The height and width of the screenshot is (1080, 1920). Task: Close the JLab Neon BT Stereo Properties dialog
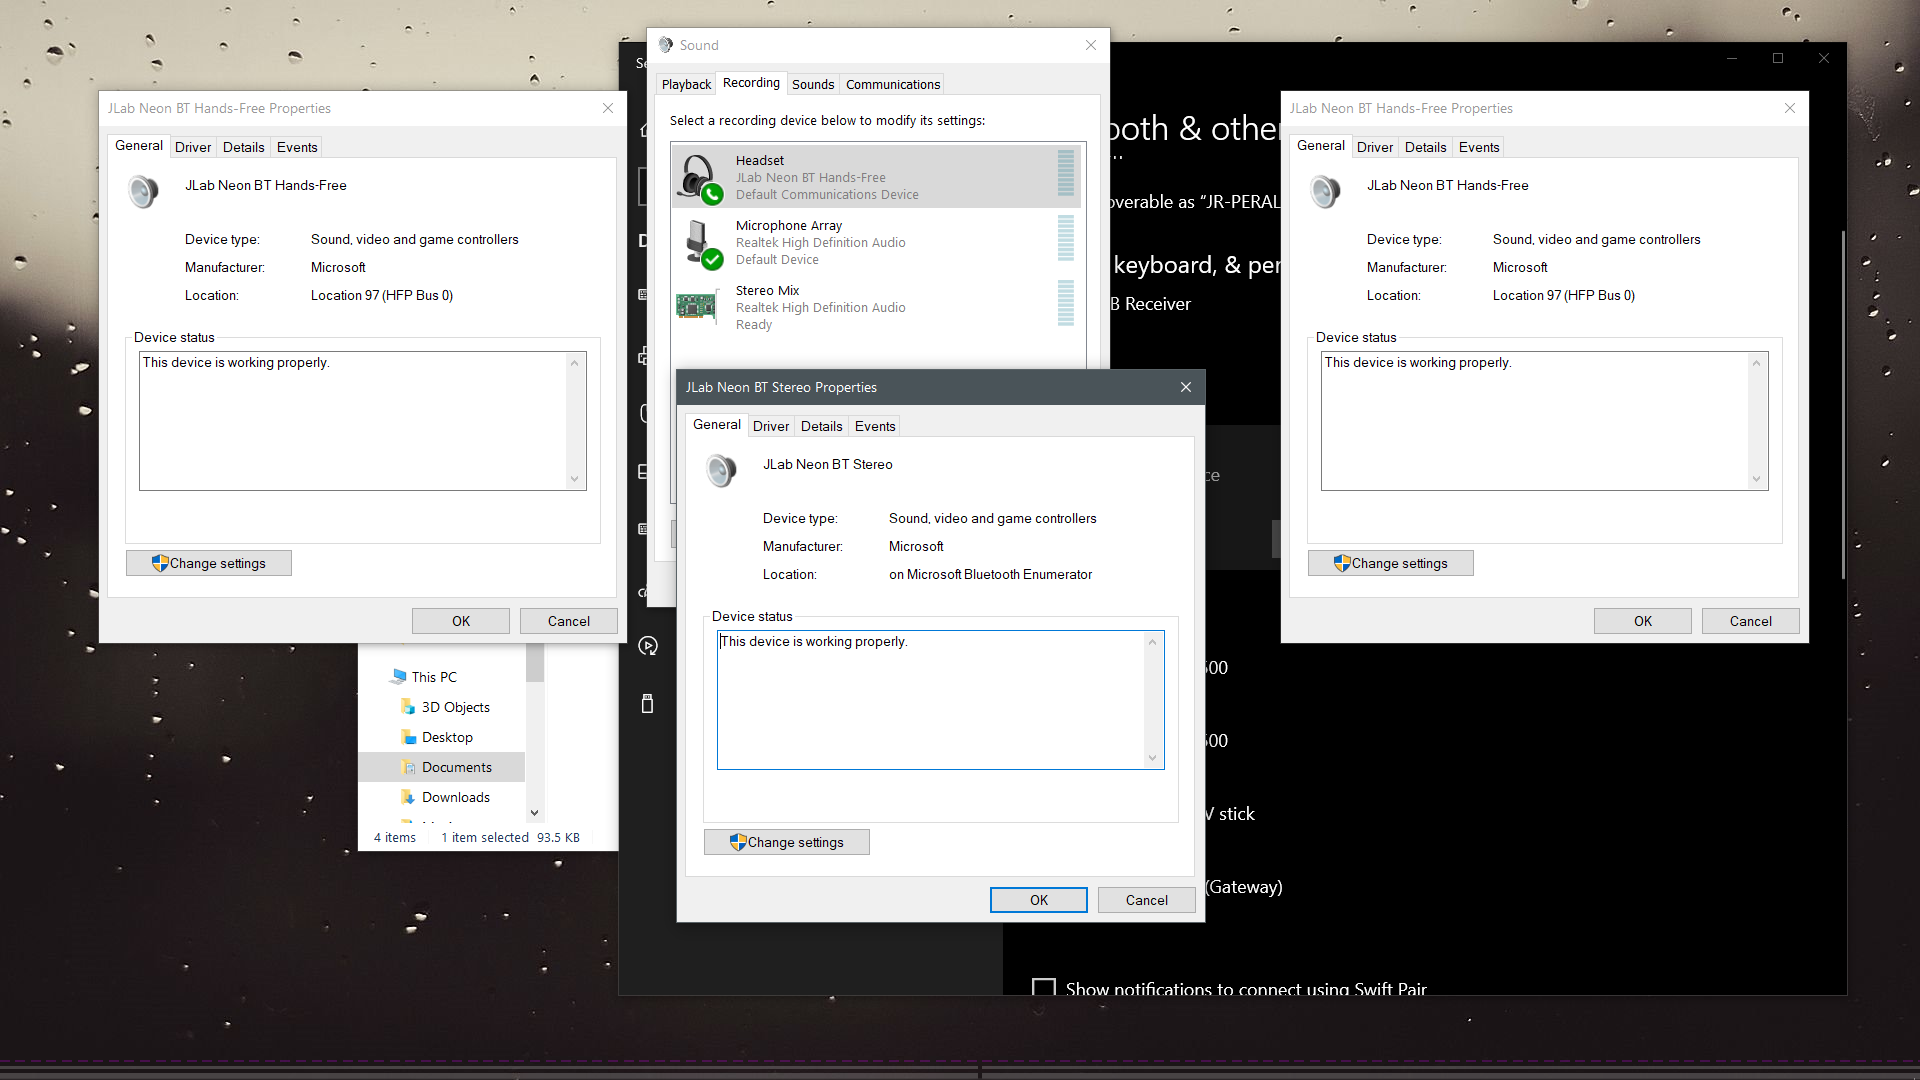[x=1186, y=387]
